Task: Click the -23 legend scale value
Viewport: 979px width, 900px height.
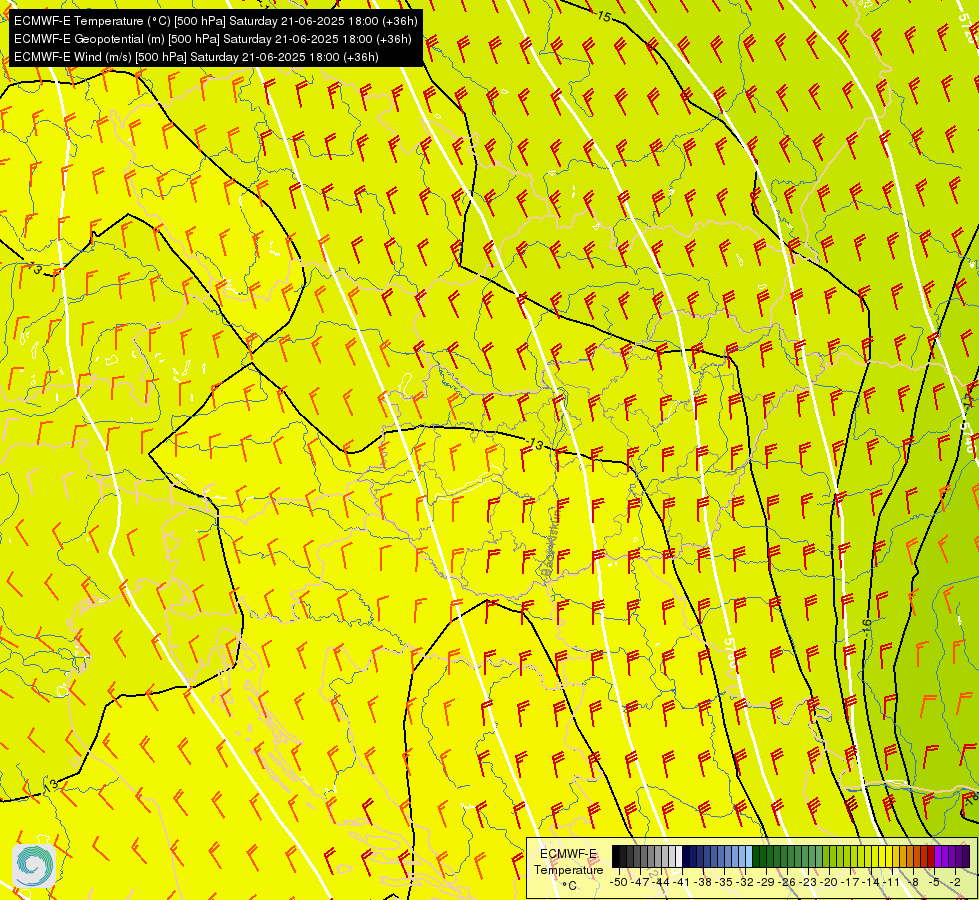Action: pyautogui.click(x=808, y=882)
